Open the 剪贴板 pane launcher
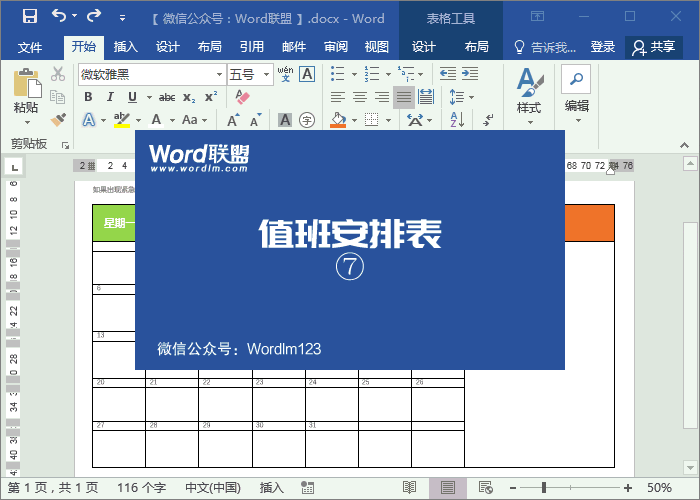The height and width of the screenshot is (500, 700). click(66, 145)
